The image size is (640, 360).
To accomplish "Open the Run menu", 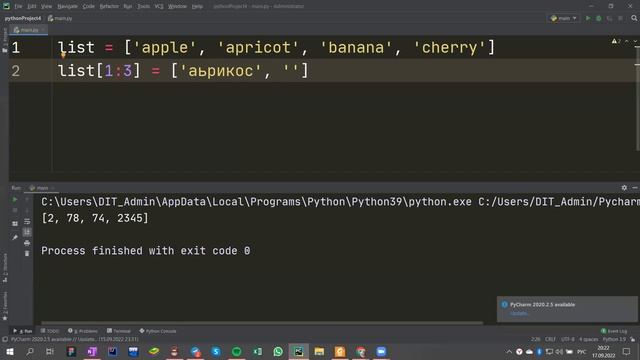I will tap(128, 6).
